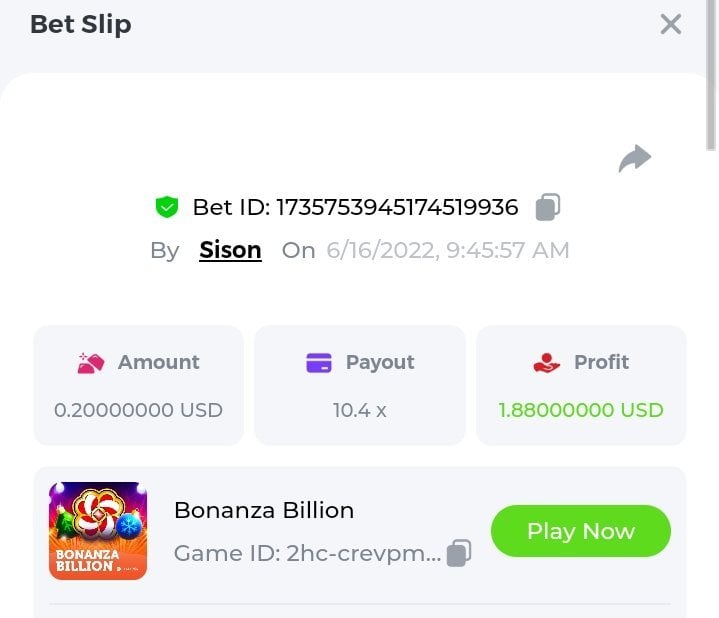
Task: Click the pink Amount icon
Action: (x=91, y=363)
